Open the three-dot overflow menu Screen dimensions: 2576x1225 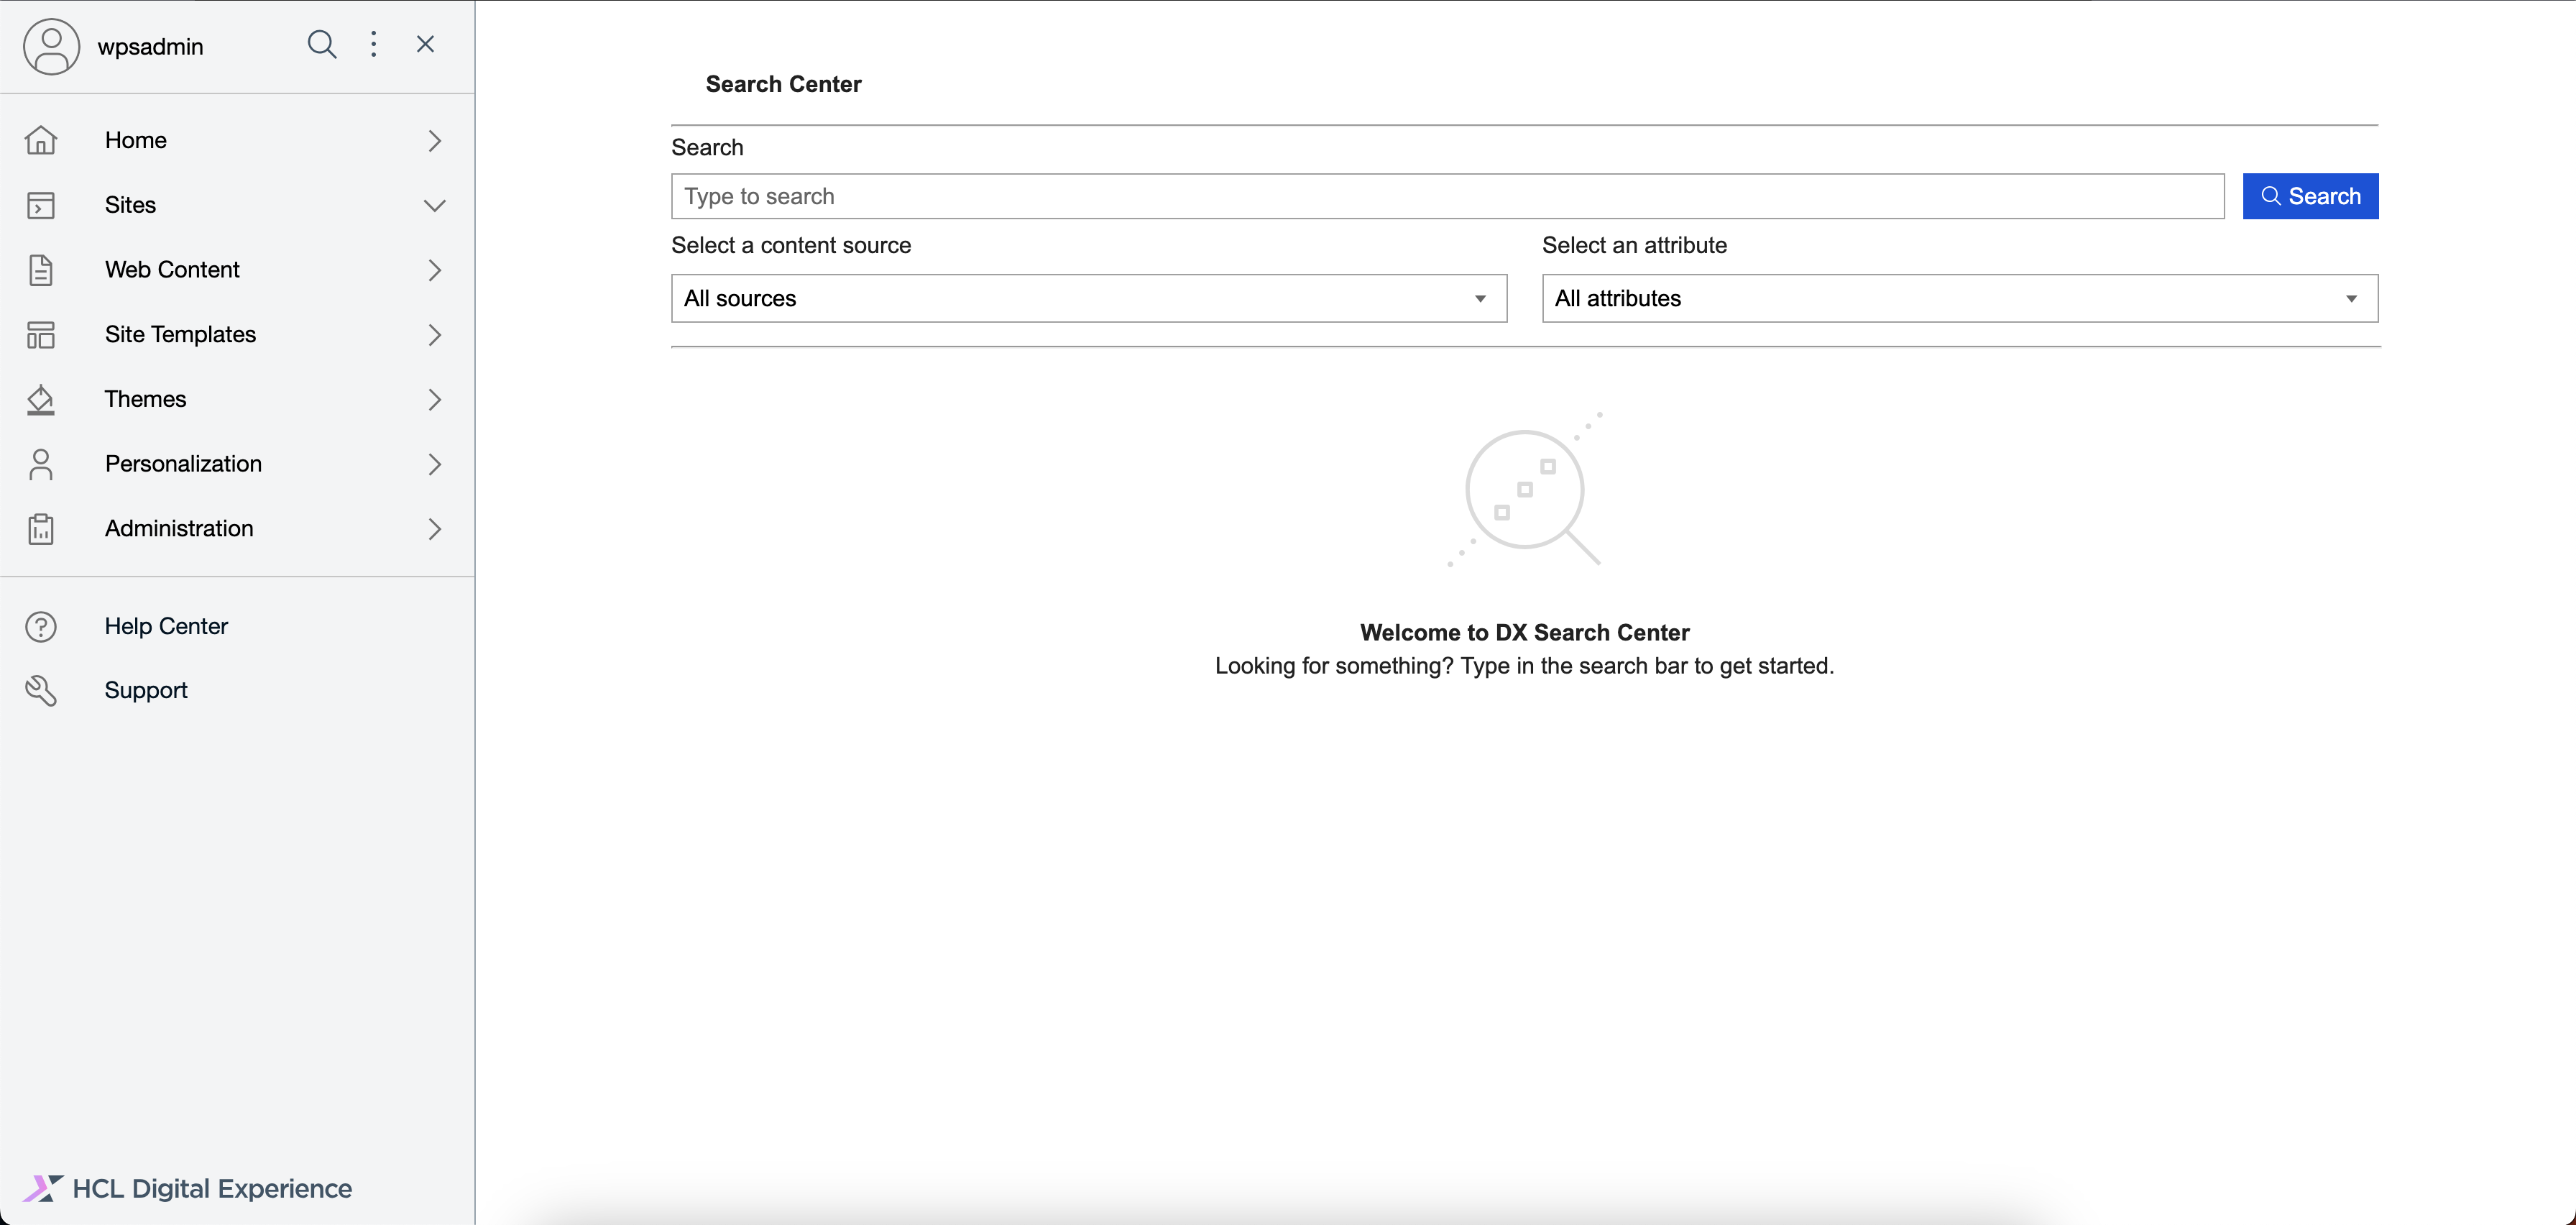pyautogui.click(x=374, y=44)
